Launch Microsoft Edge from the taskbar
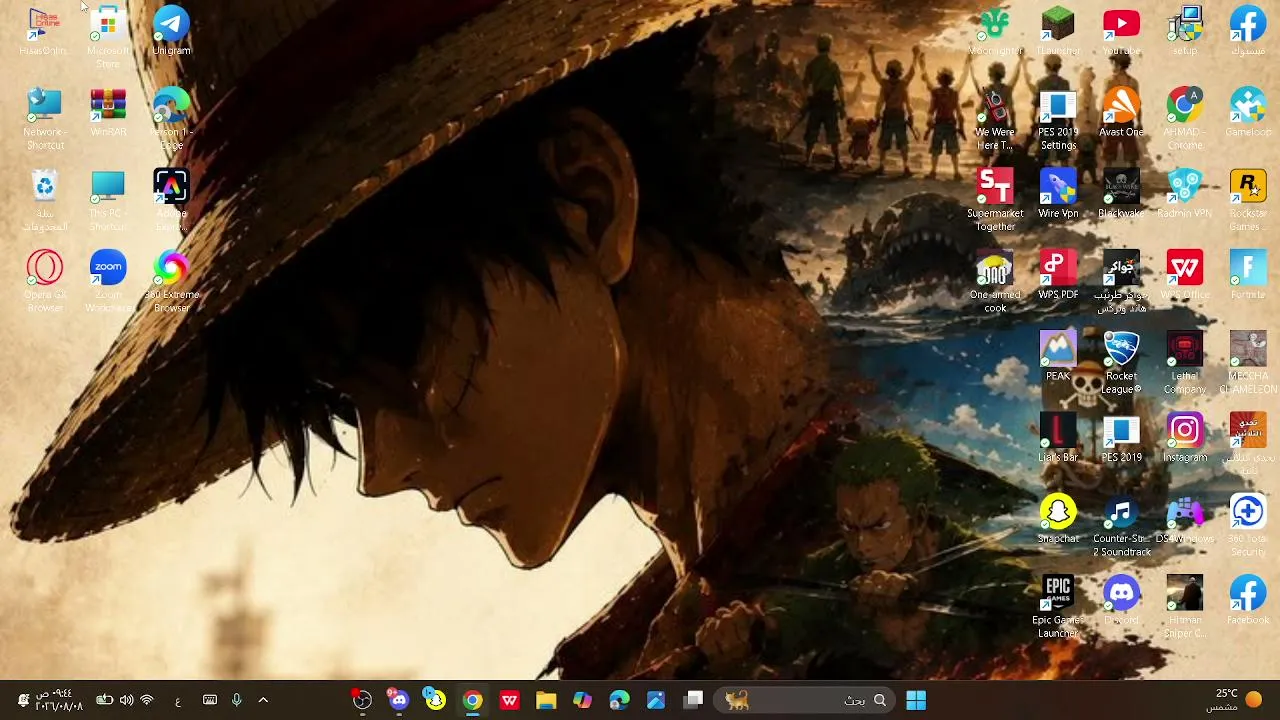The width and height of the screenshot is (1280, 720). coord(619,700)
